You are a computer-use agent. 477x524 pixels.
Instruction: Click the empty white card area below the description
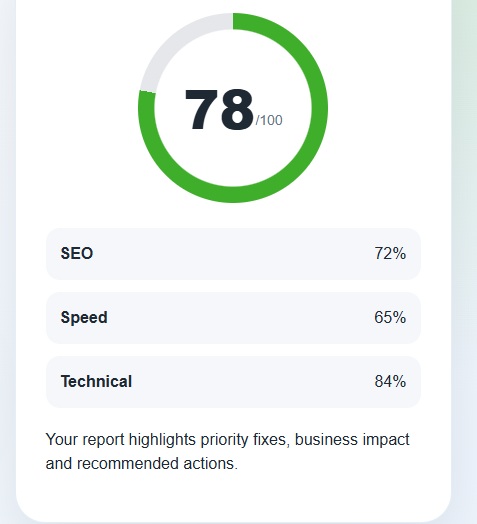tap(233, 496)
